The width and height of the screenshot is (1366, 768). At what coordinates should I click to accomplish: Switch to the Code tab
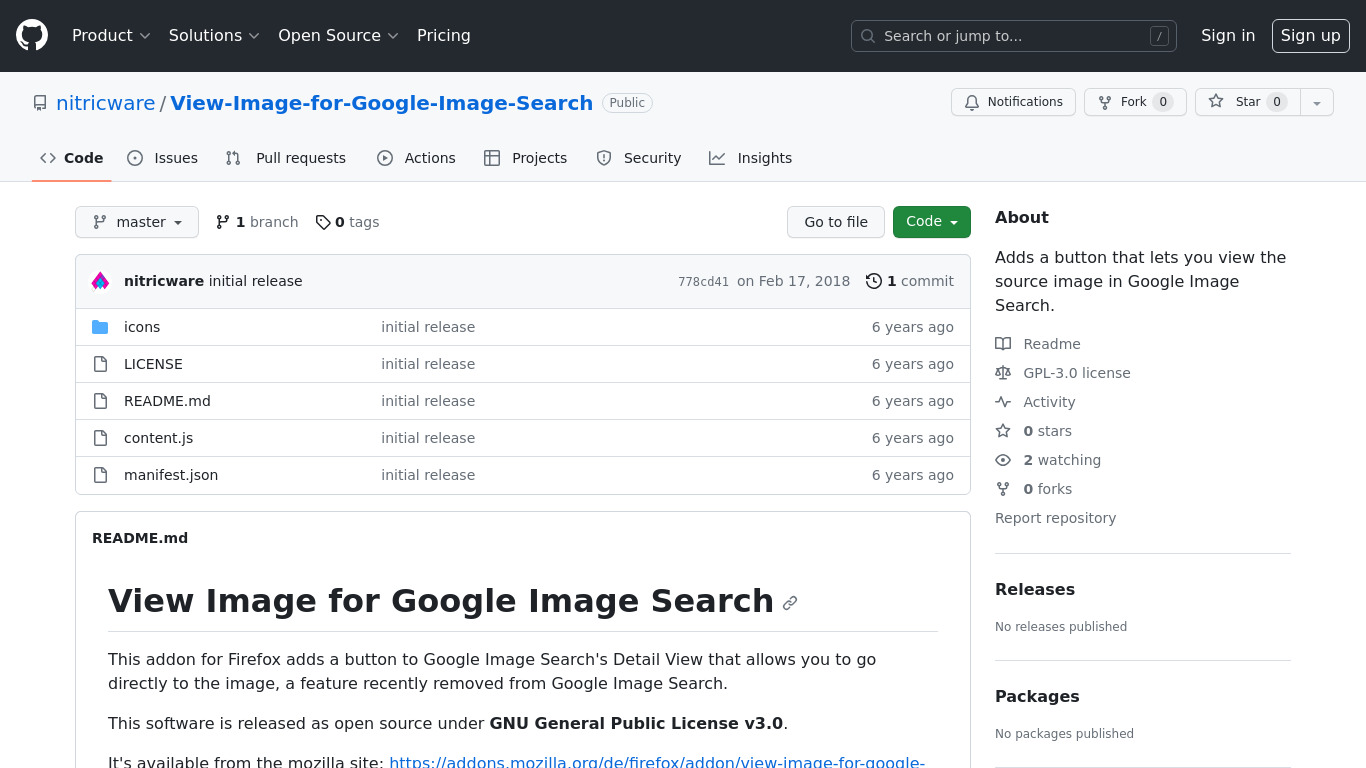coord(72,158)
